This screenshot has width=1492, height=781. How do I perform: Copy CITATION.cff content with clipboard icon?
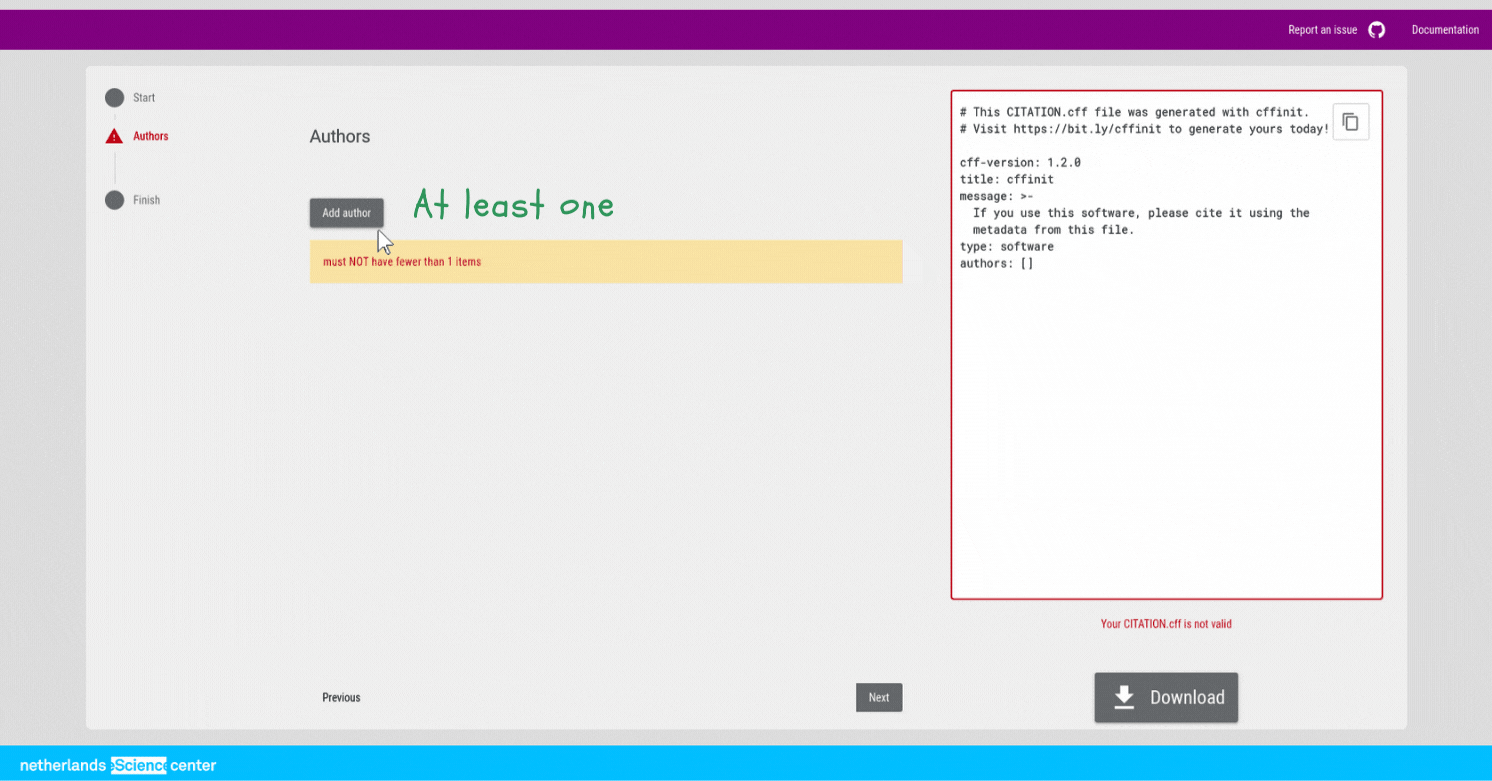pyautogui.click(x=1350, y=122)
